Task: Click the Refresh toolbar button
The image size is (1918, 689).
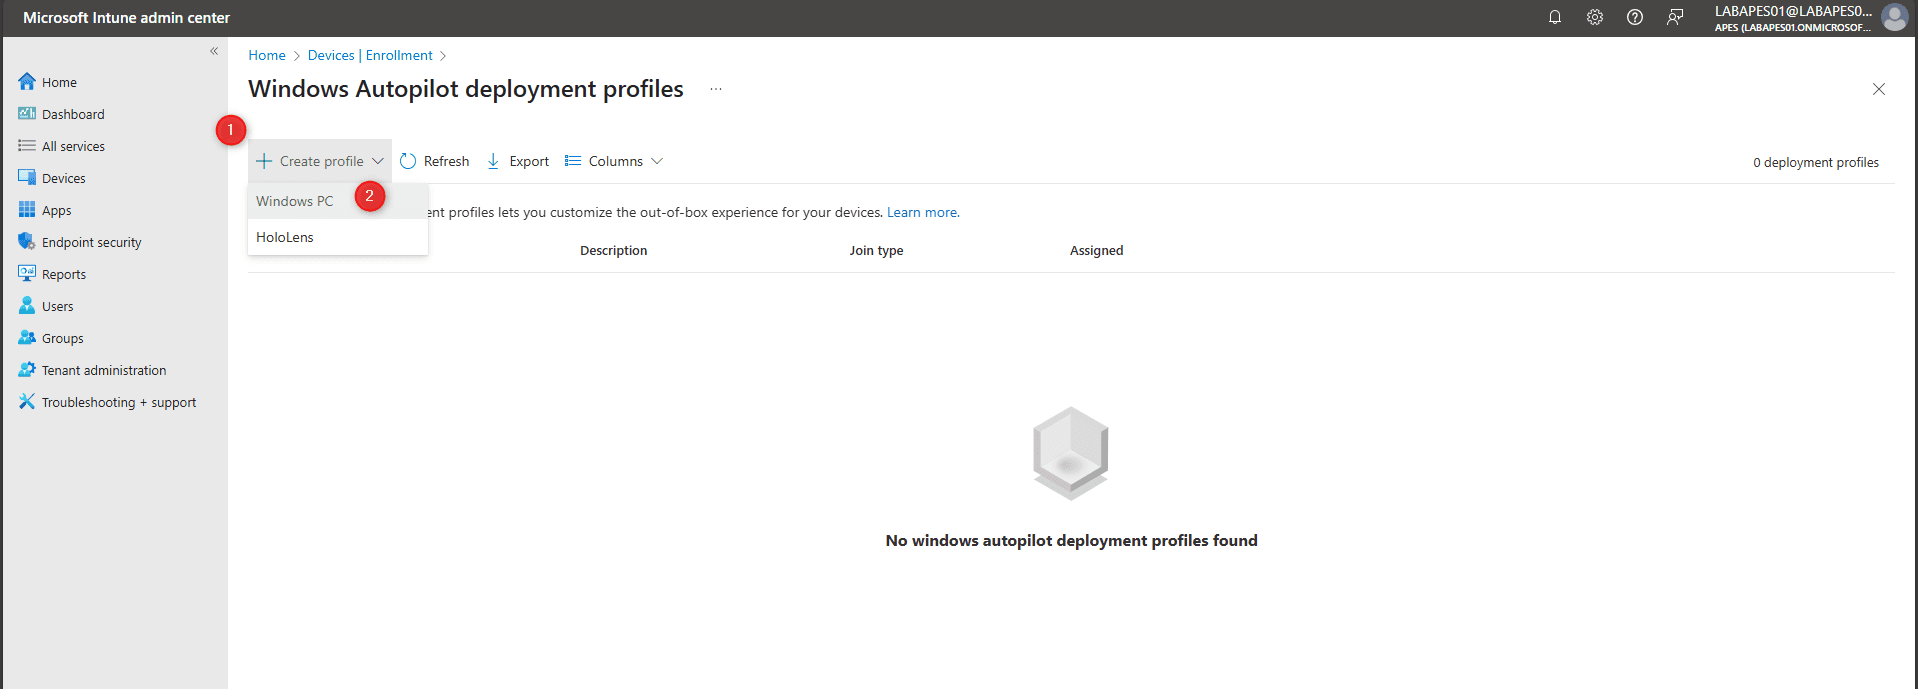Action: (435, 161)
